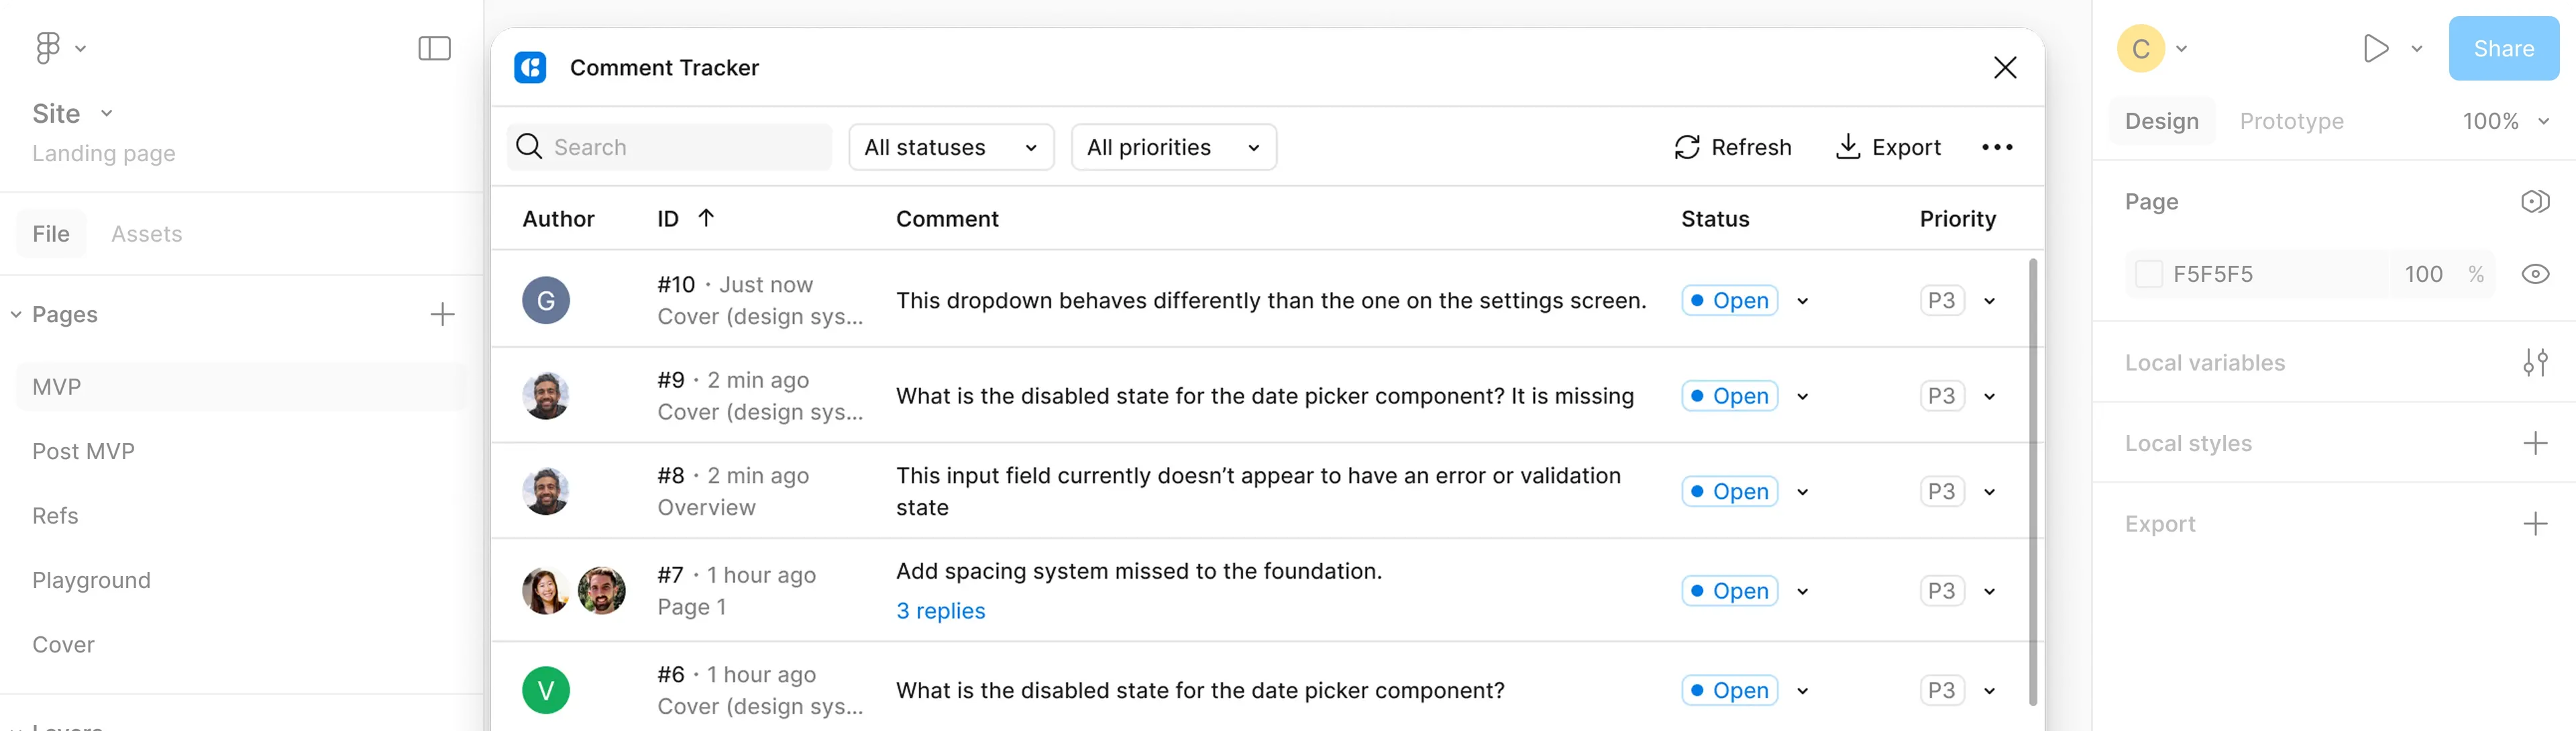Screen dimensions: 2576x731
Task: Open the All priorities dropdown
Action: 1173,147
